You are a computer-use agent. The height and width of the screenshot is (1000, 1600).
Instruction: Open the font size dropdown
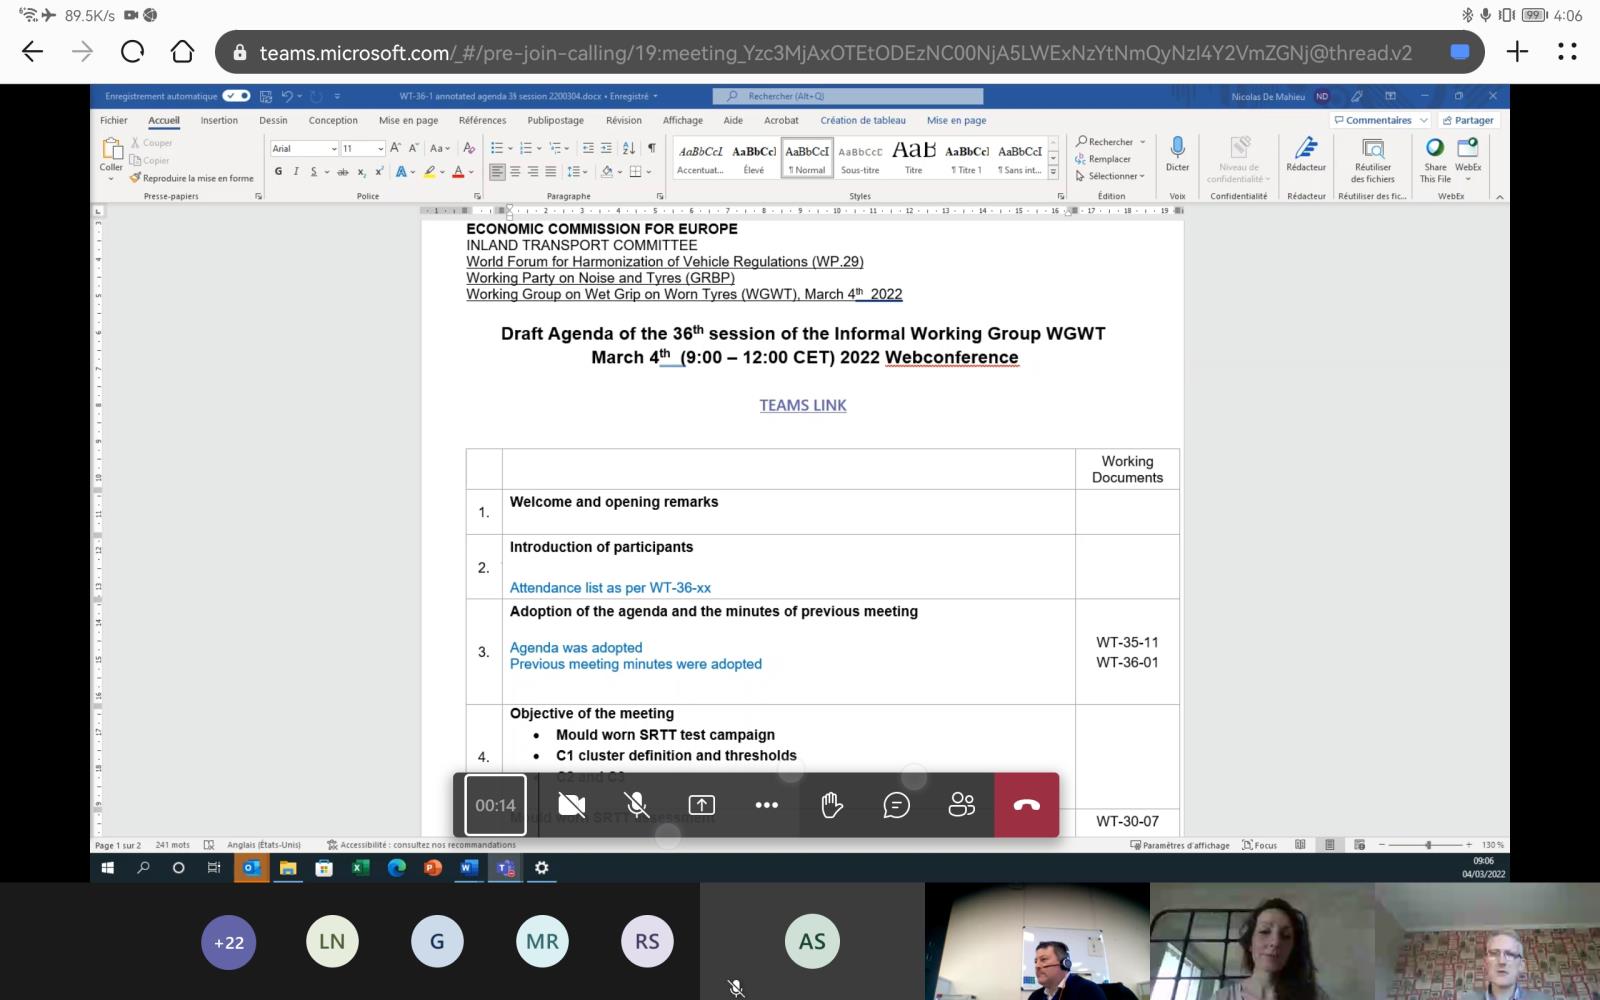[380, 149]
